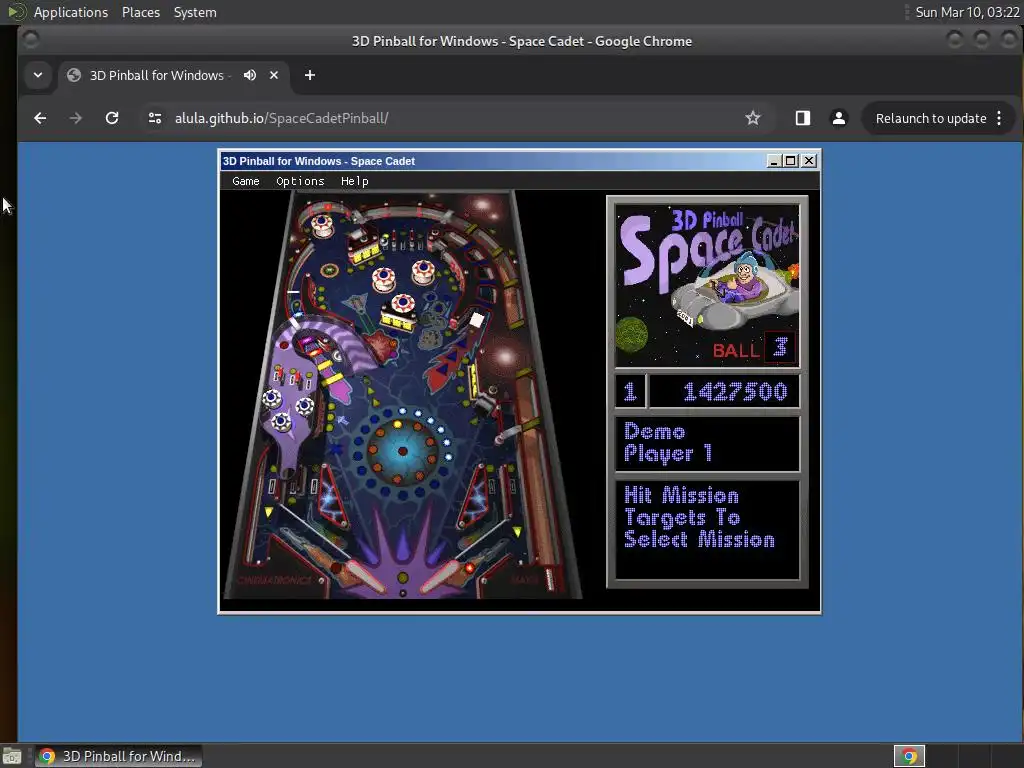Click the Space Cadet logo image
The height and width of the screenshot is (768, 1024).
coord(707,285)
